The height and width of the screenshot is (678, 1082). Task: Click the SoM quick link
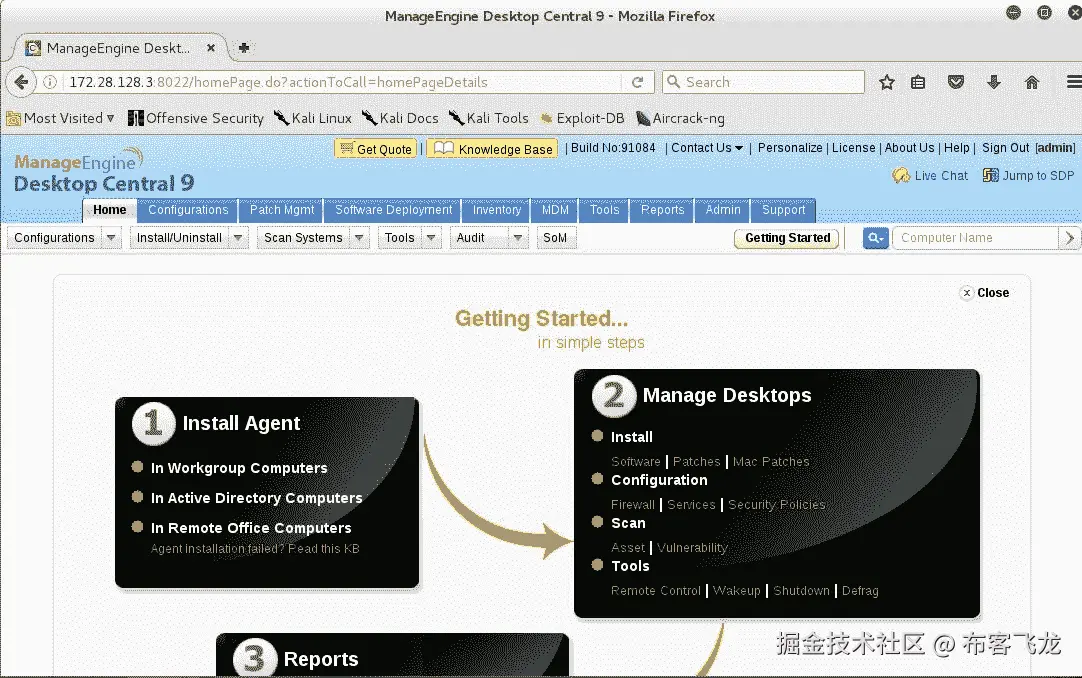(555, 238)
